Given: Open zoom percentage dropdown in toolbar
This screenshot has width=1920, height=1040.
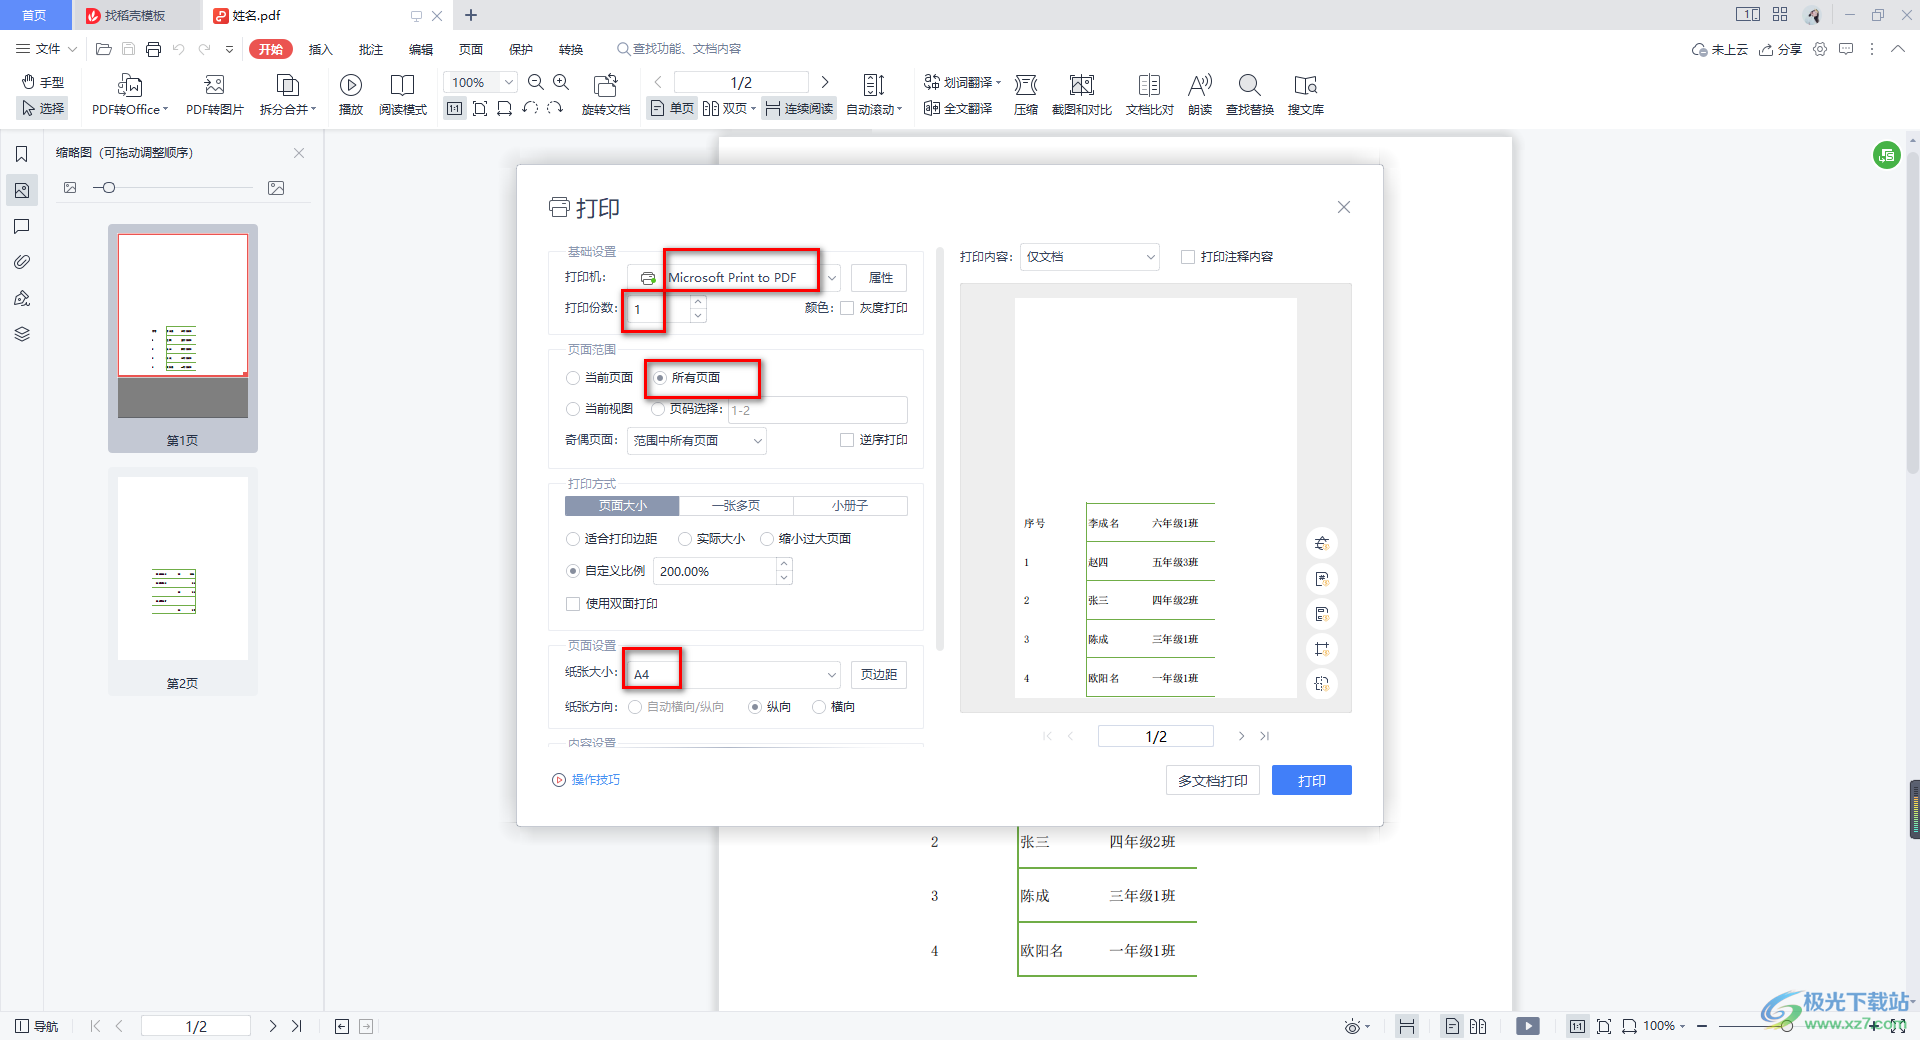Looking at the screenshot, I should (x=509, y=83).
